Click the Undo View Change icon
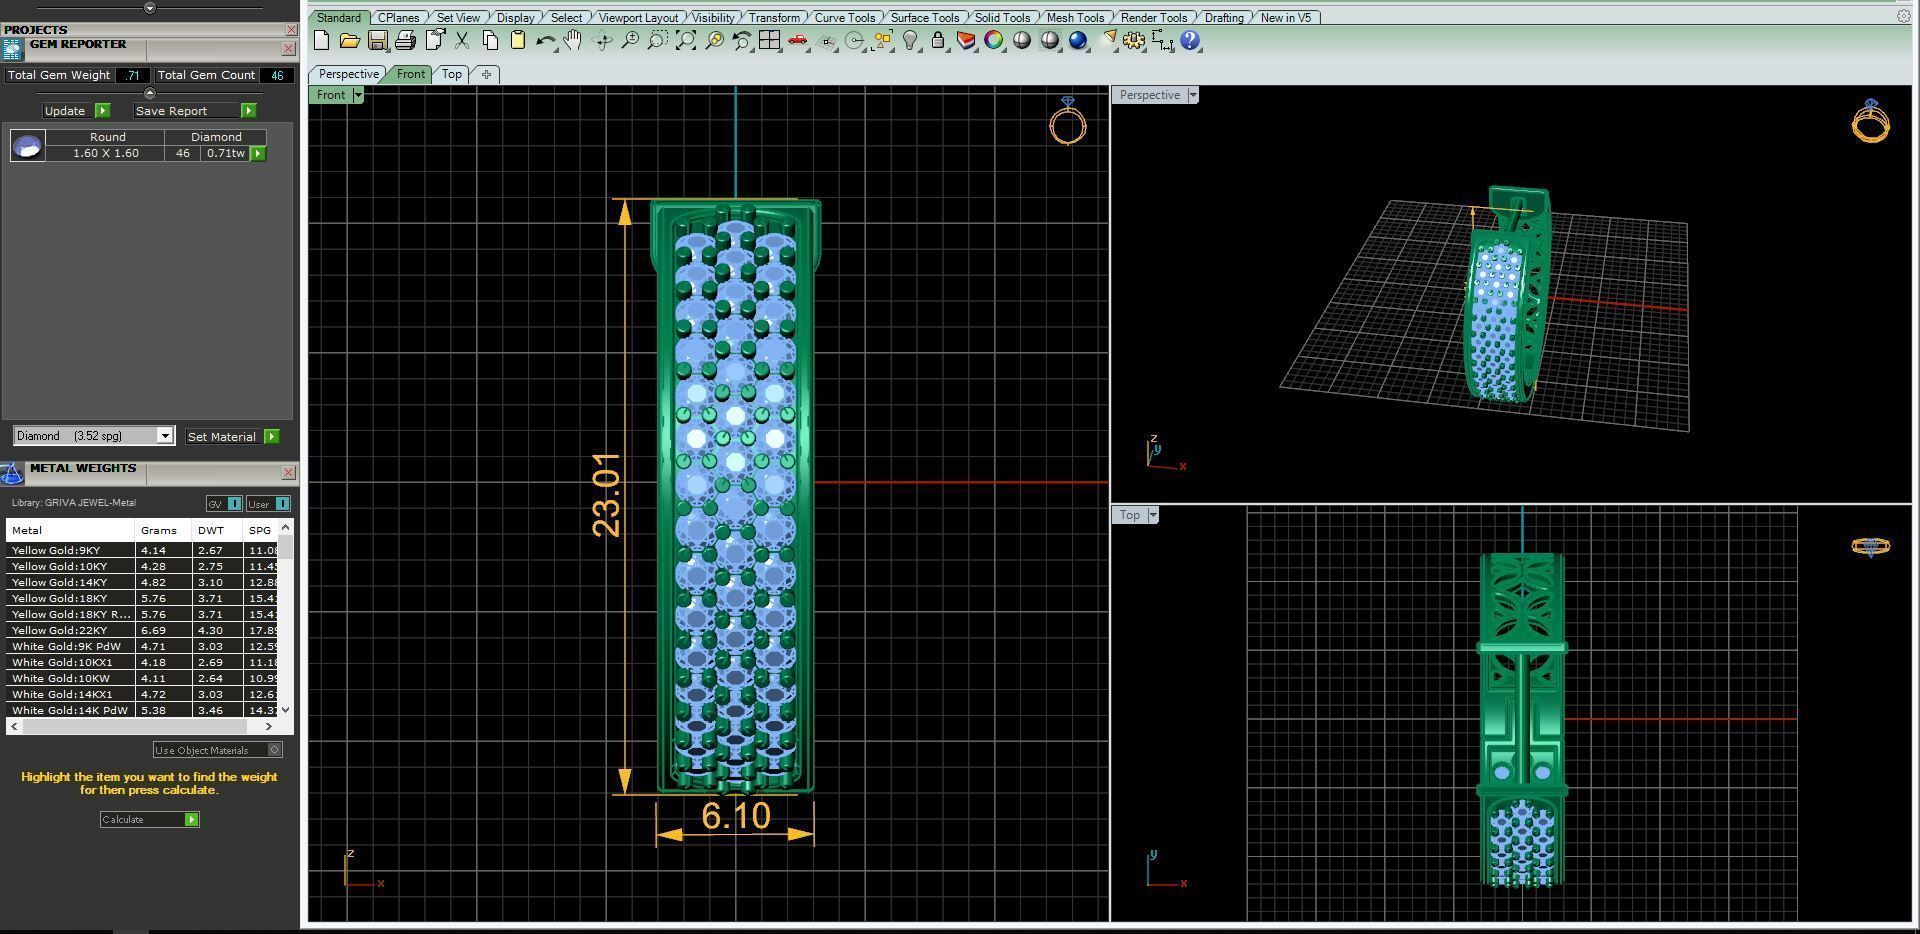The width and height of the screenshot is (1920, 934). 742,40
